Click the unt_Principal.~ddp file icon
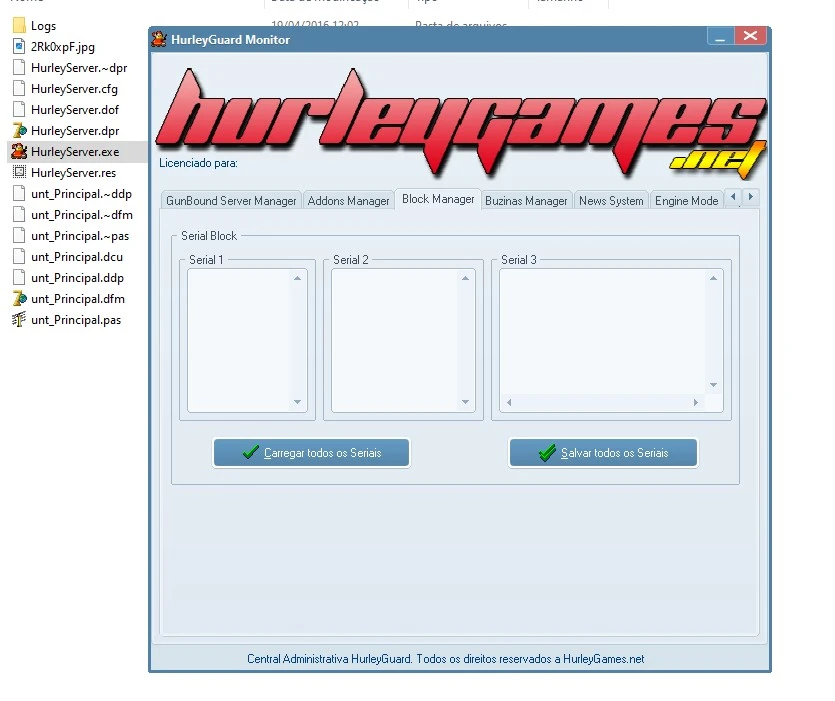 pyautogui.click(x=19, y=193)
